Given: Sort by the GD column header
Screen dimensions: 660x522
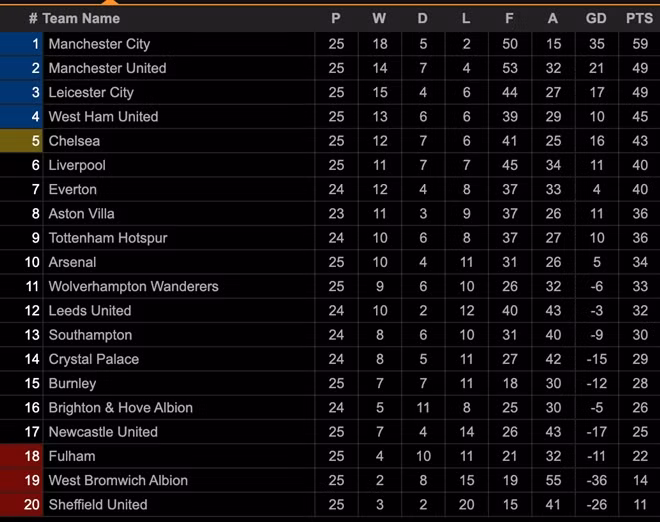Looking at the screenshot, I should 596,18.
